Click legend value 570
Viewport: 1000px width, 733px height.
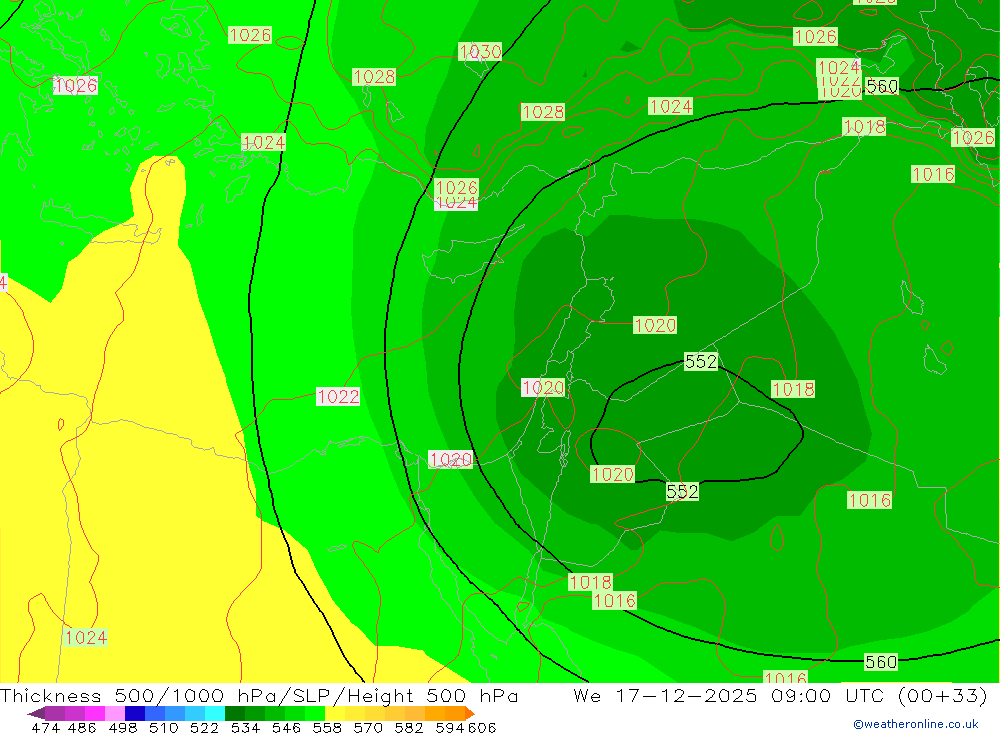pos(367,727)
